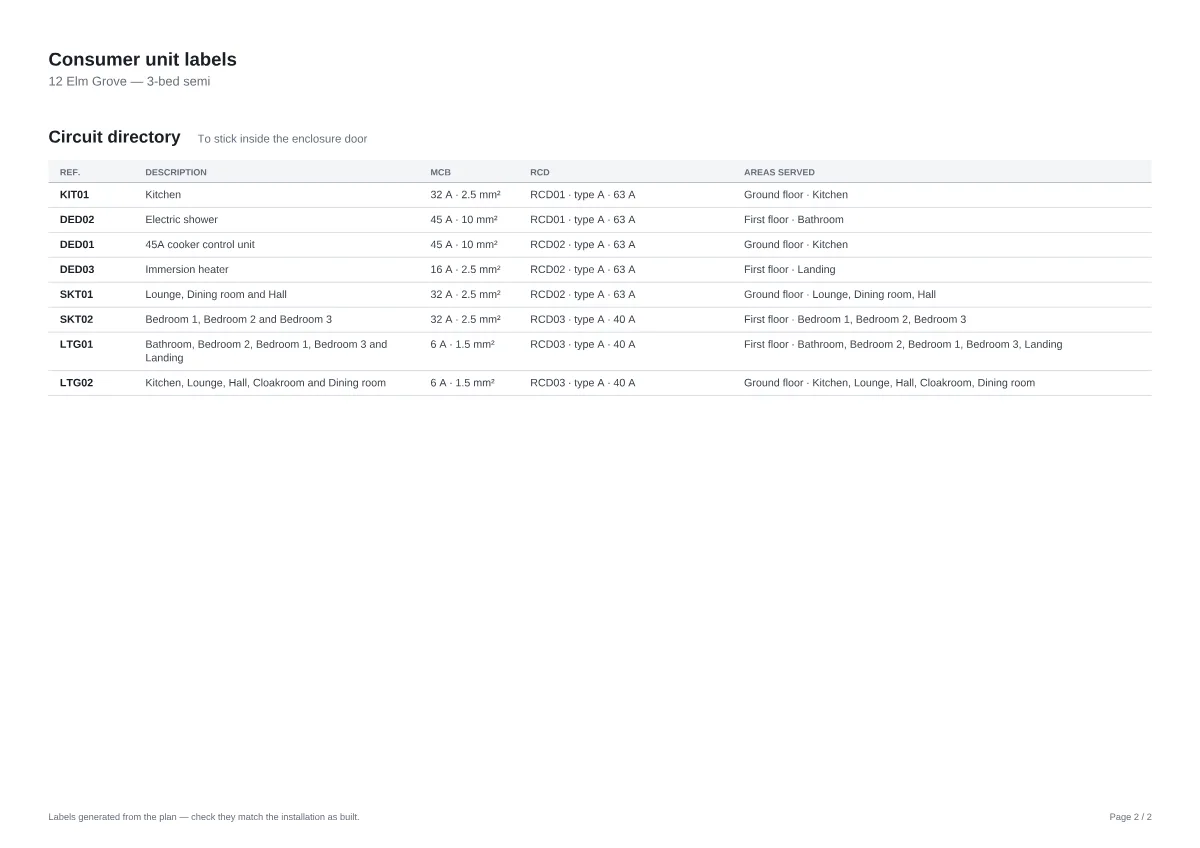Click the LTG01 reference cell
The width and height of the screenshot is (1200, 848).
click(76, 345)
